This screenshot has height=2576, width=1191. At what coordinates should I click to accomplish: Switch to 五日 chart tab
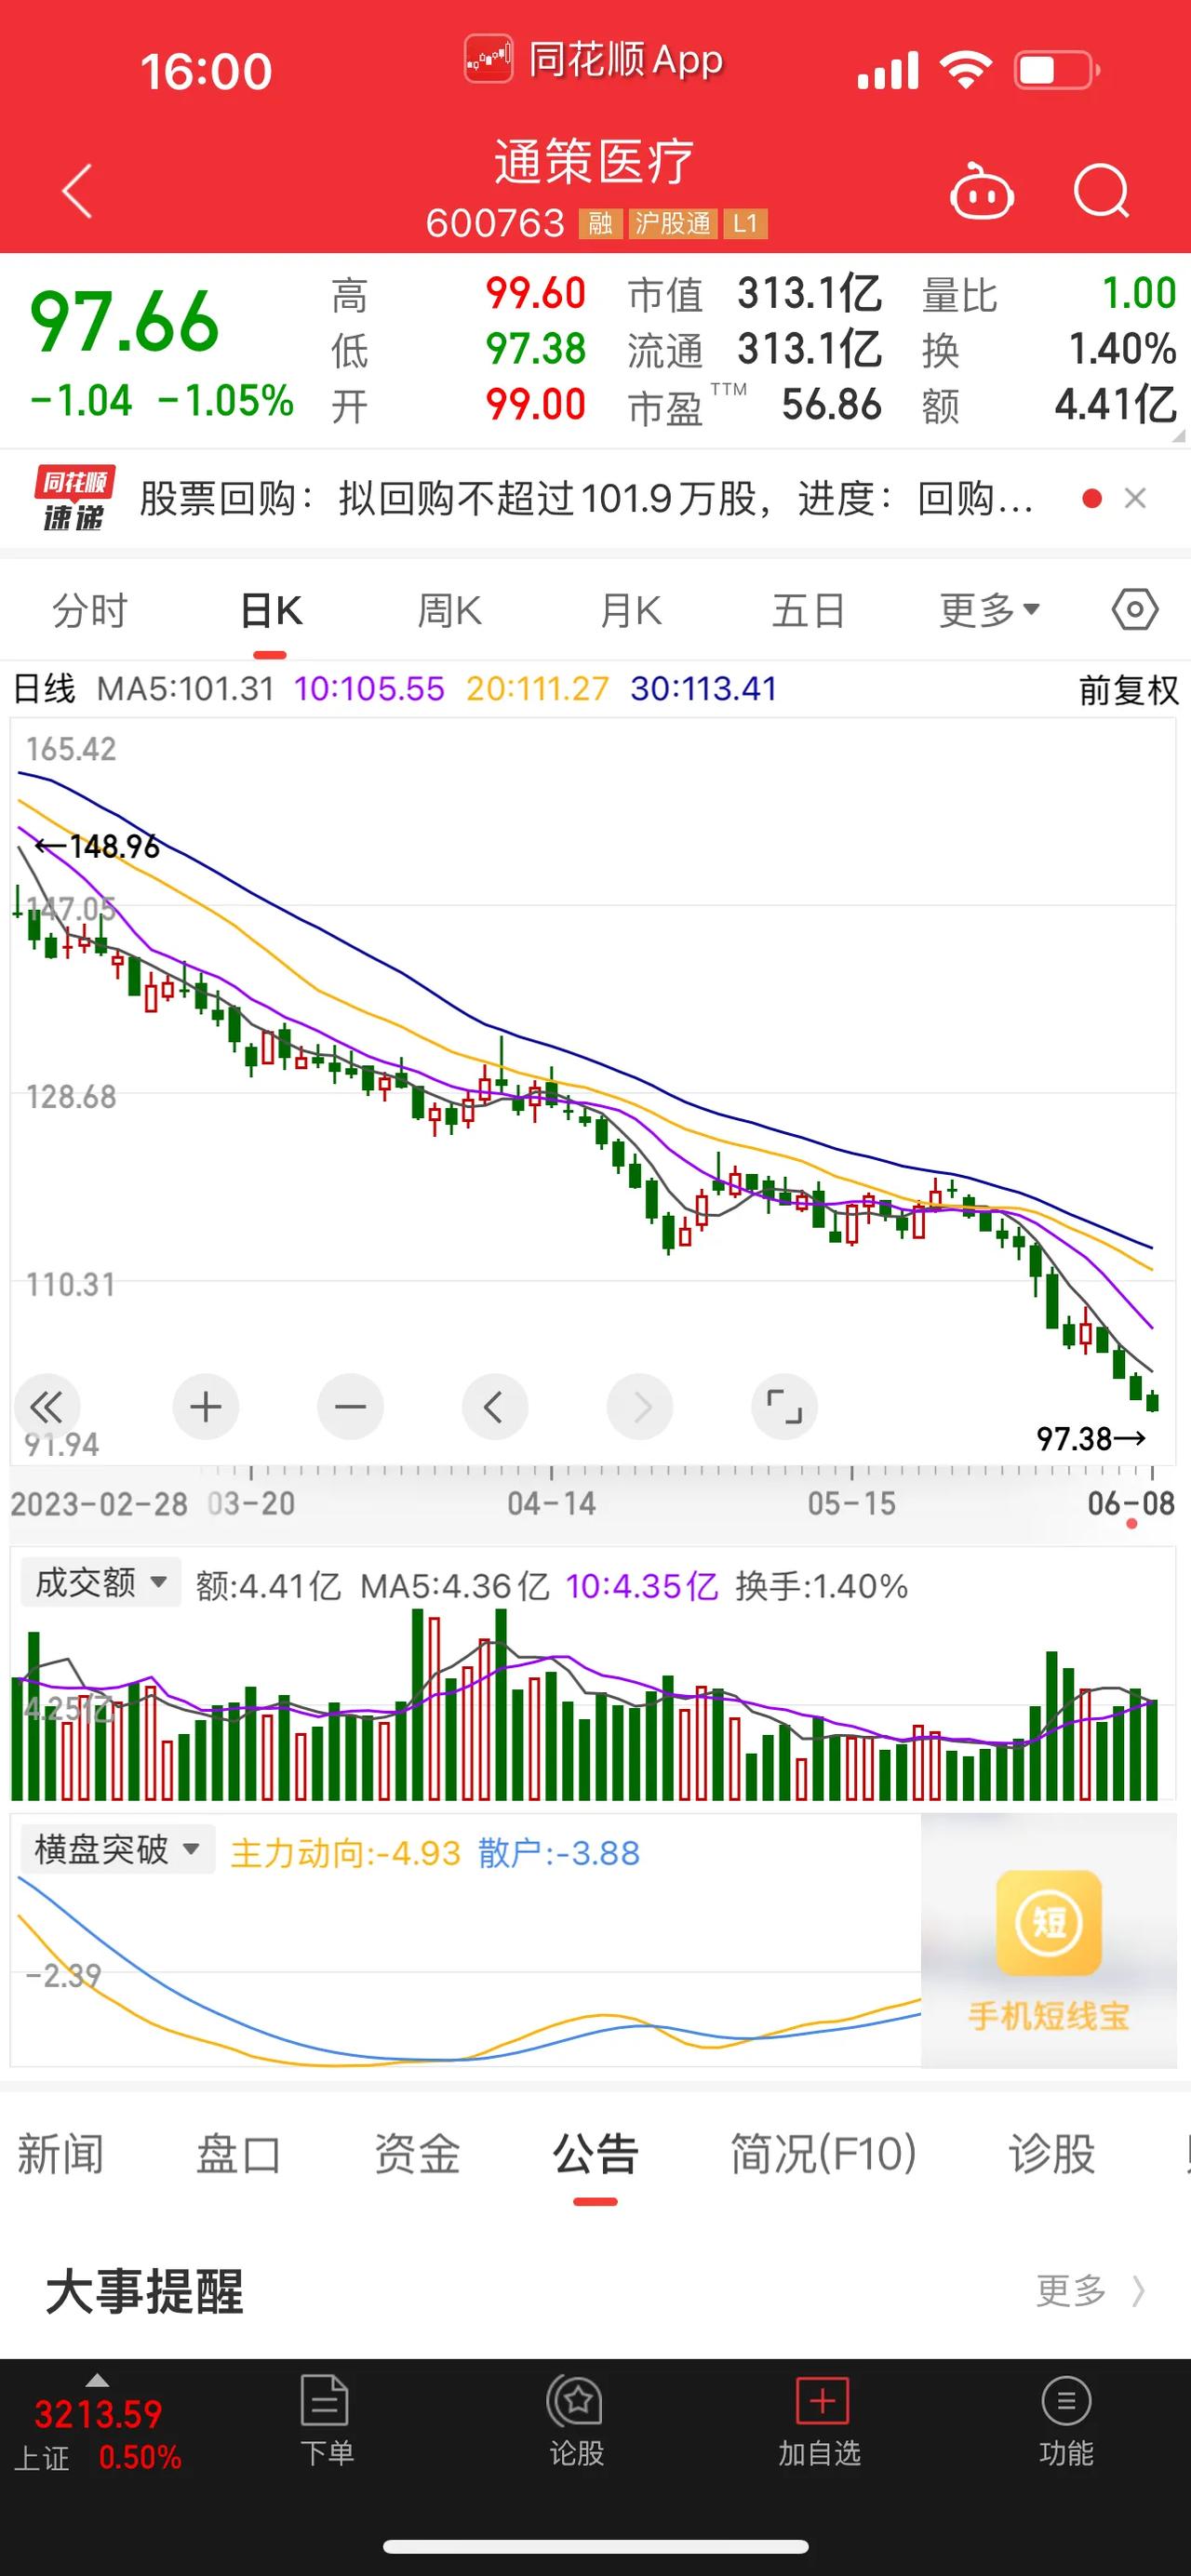(809, 610)
